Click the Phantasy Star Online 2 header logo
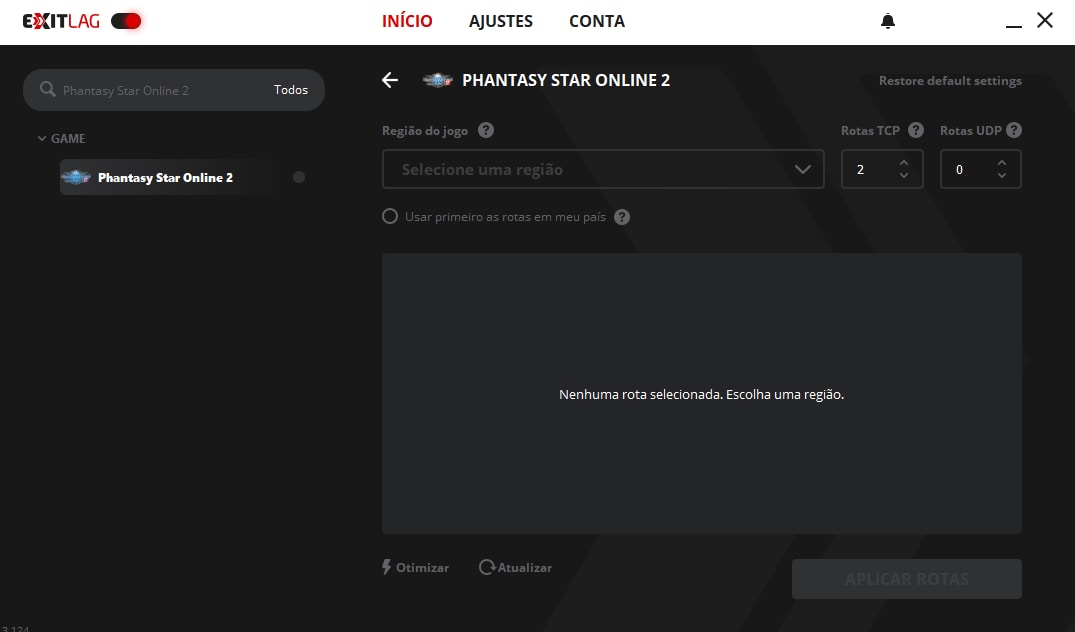This screenshot has width=1075, height=632. pyautogui.click(x=438, y=80)
